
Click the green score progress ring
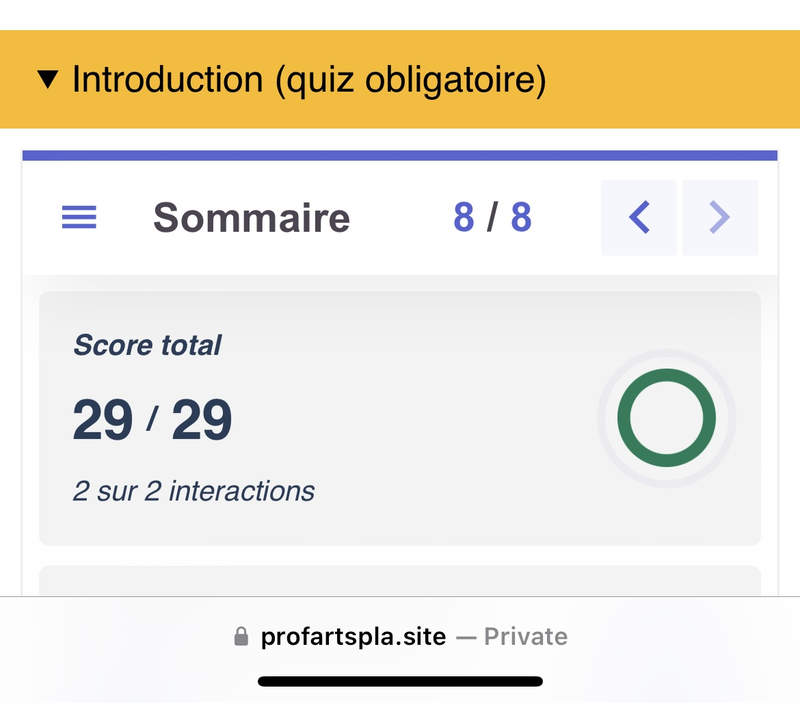[x=666, y=417]
